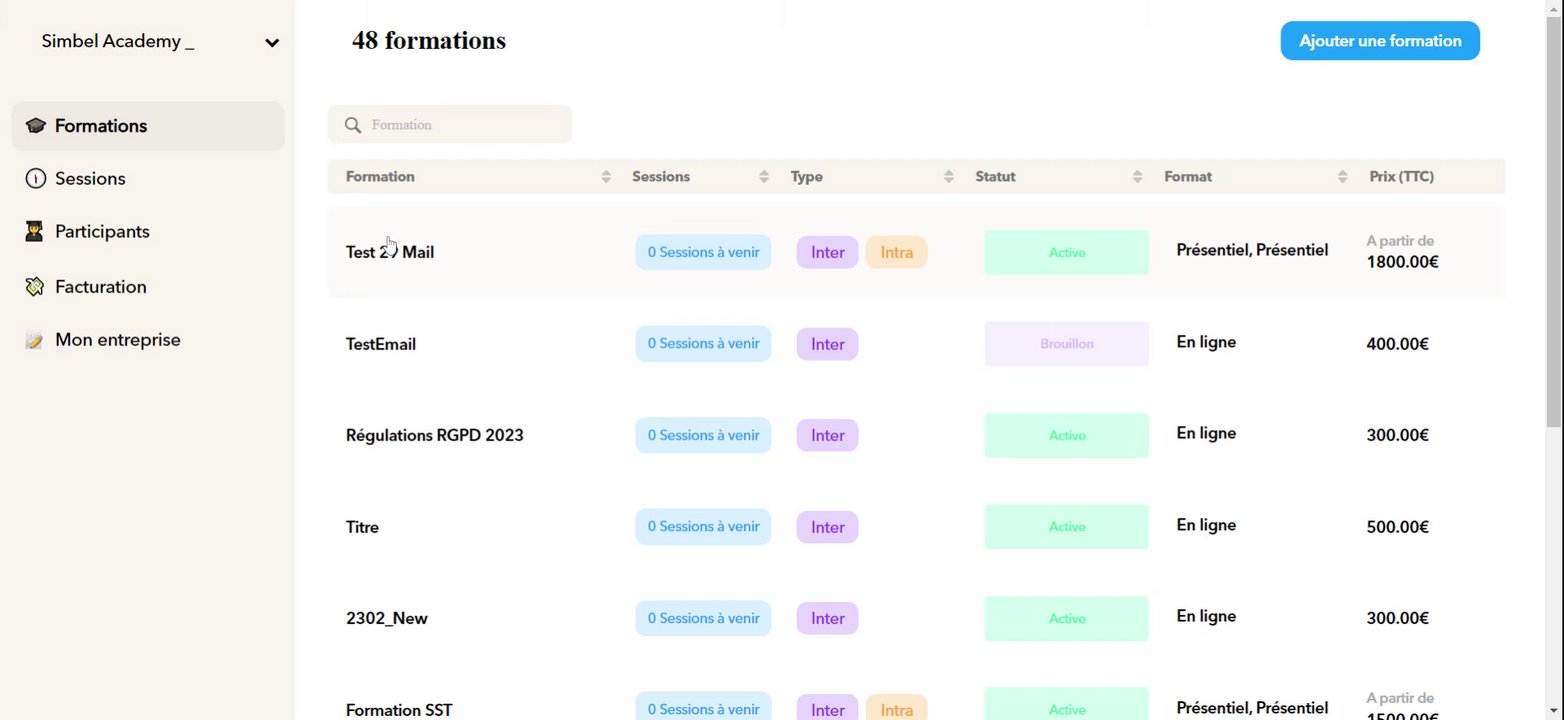This screenshot has height=720, width=1564.
Task: Open the Régulations RGPD 2023 formation
Action: click(x=434, y=436)
